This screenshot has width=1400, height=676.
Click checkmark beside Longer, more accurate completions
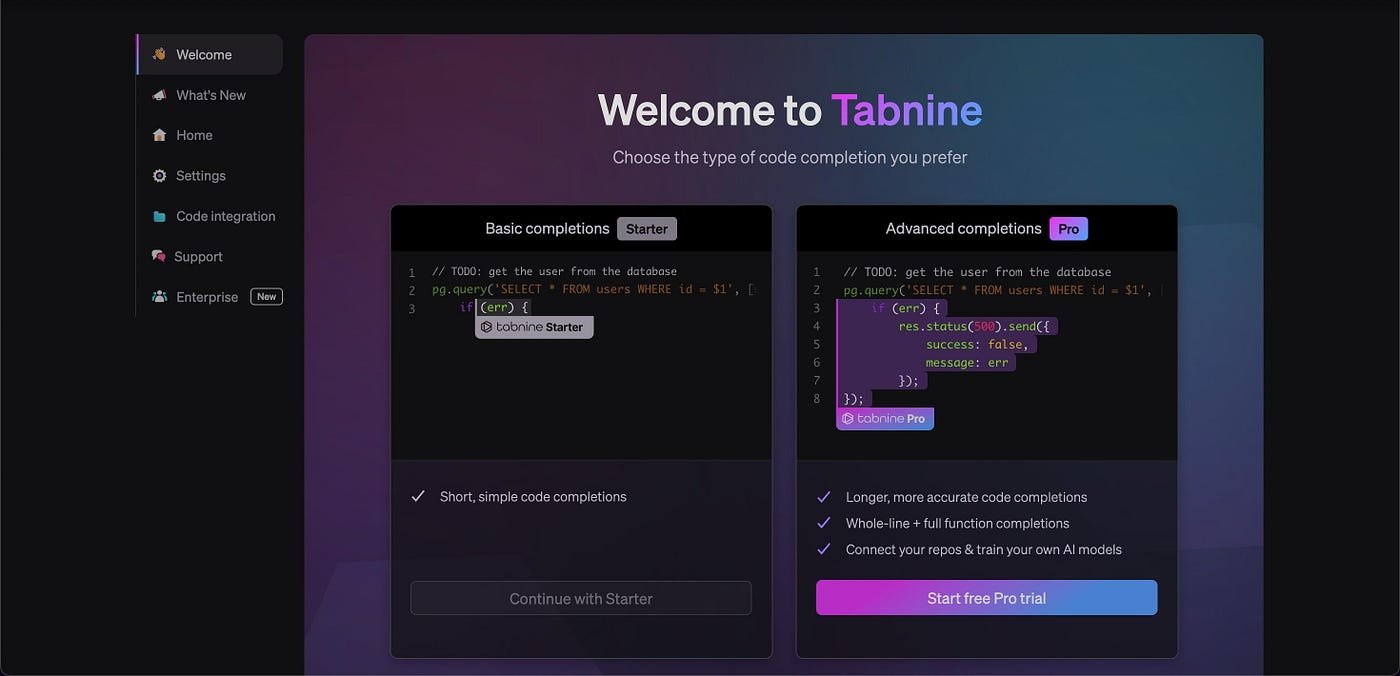[x=824, y=497]
